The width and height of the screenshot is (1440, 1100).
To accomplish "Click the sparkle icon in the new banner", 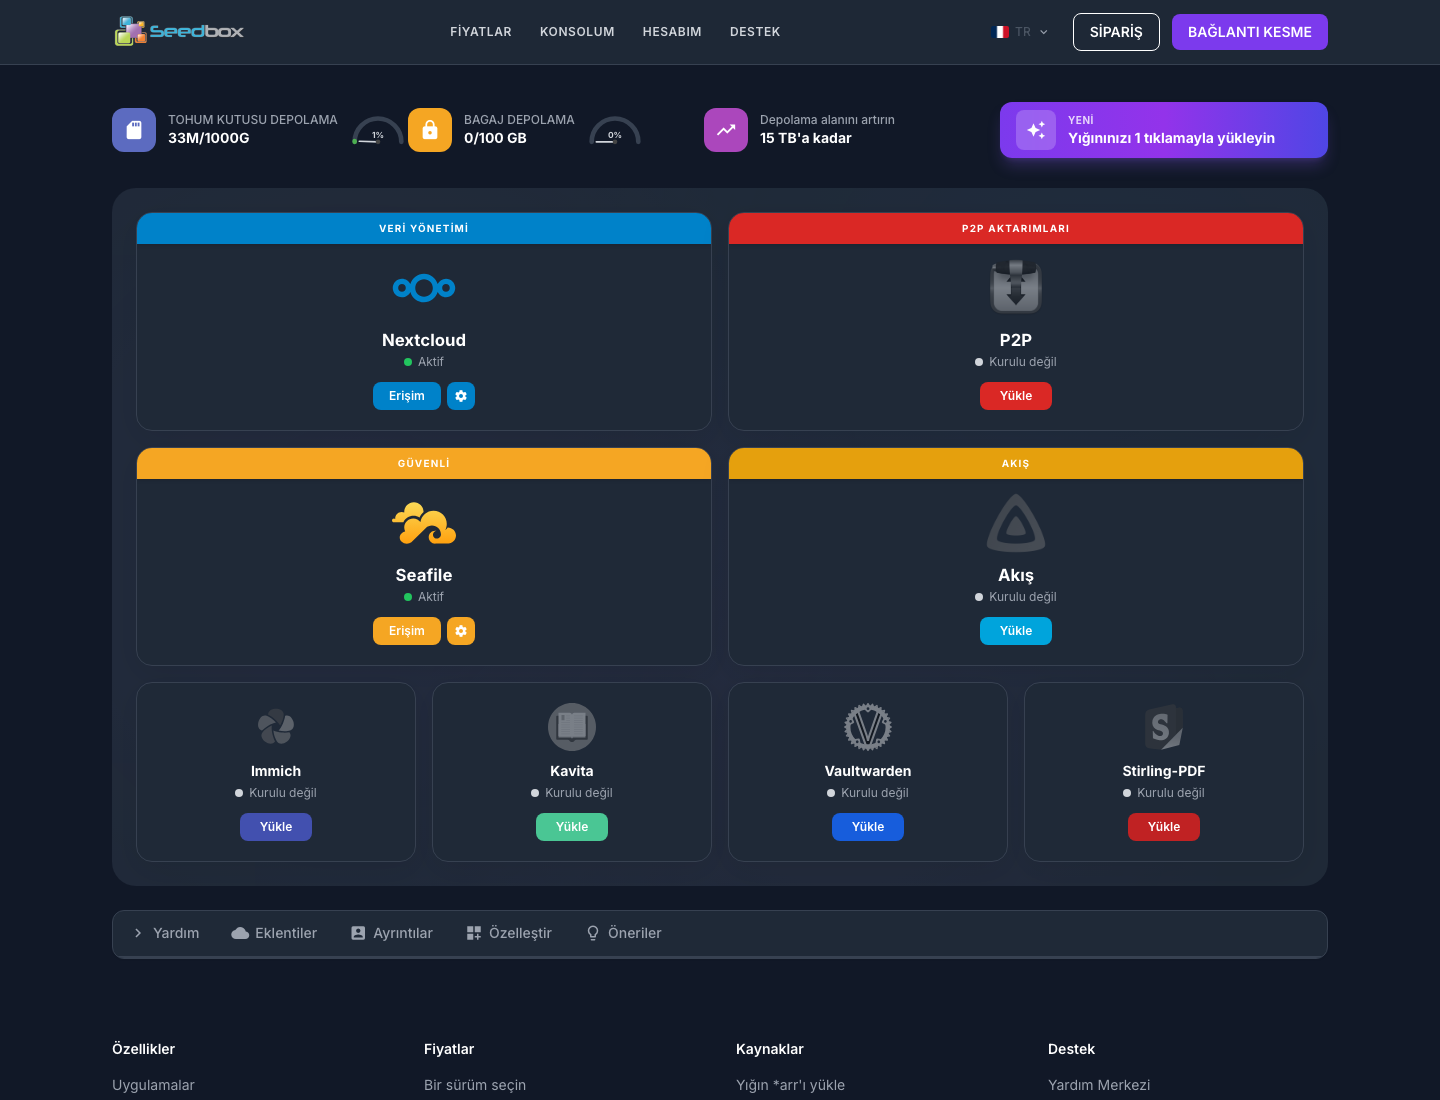I will pos(1036,130).
